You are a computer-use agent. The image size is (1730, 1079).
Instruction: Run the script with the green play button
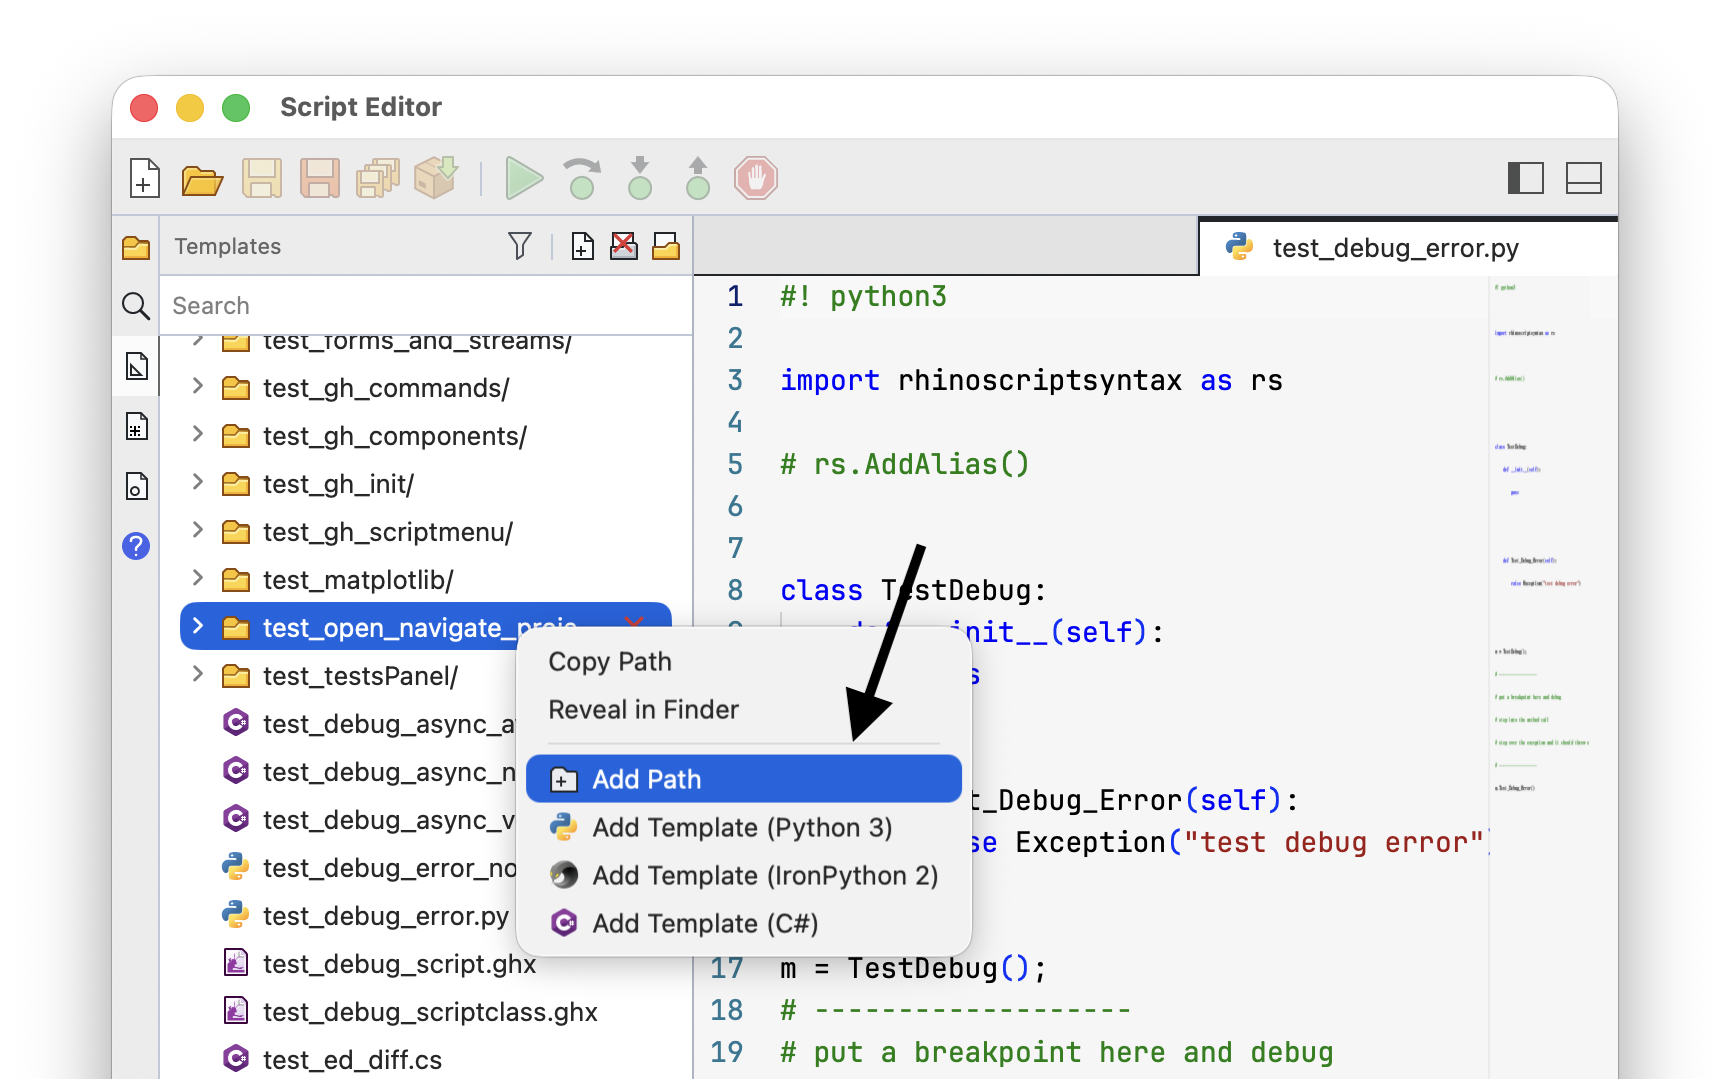[524, 179]
